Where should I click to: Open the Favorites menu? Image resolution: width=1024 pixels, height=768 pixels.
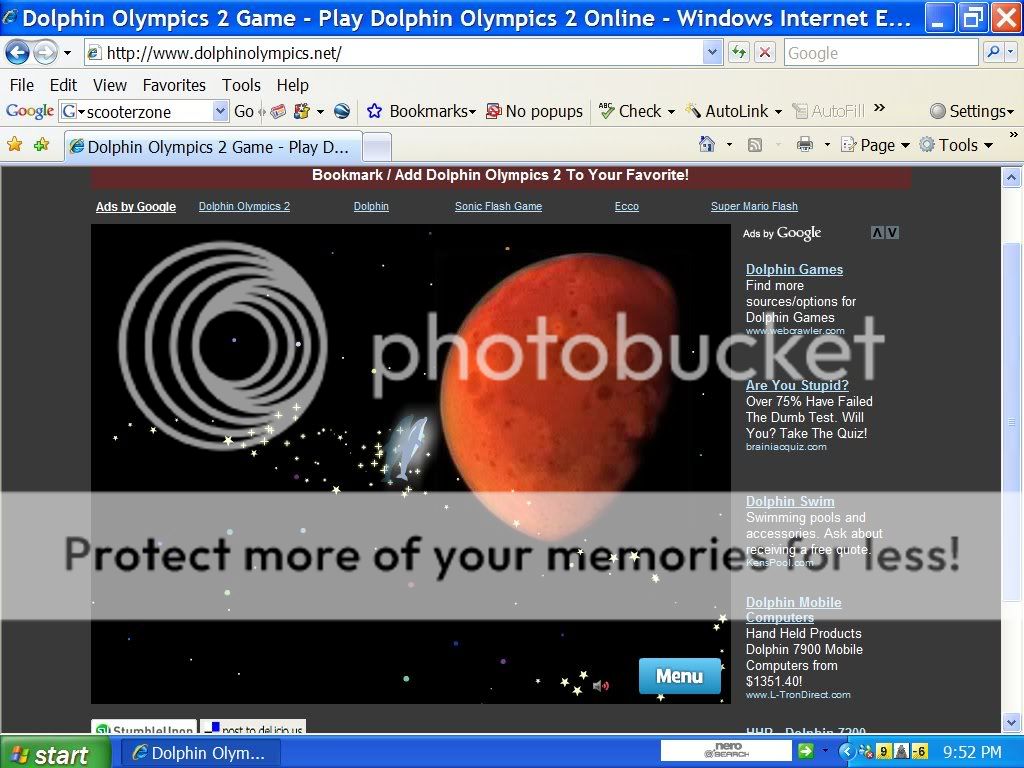coord(173,85)
